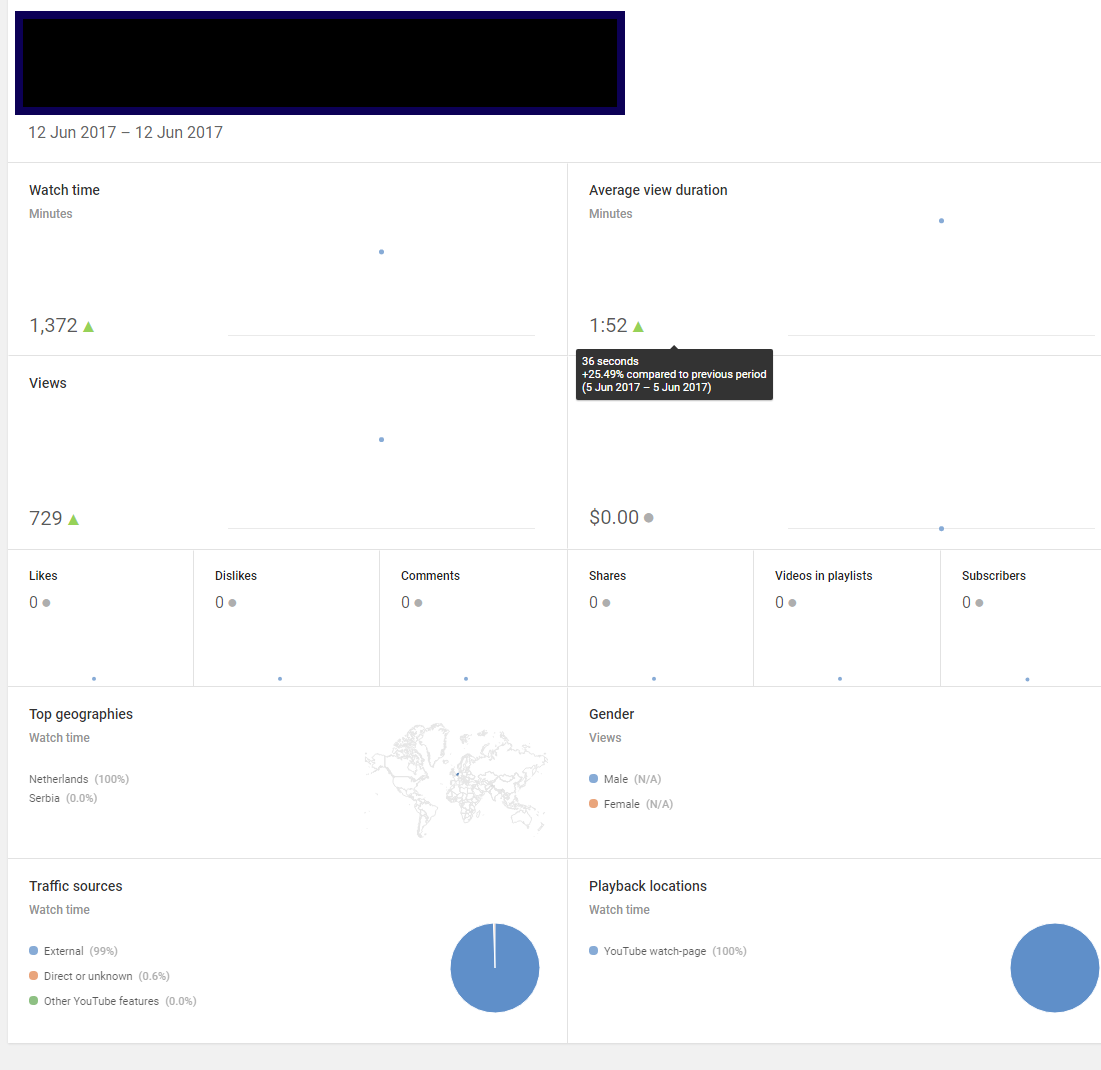This screenshot has width=1101, height=1070.
Task: Click the green up arrow beside 1:52
Action: click(x=638, y=326)
